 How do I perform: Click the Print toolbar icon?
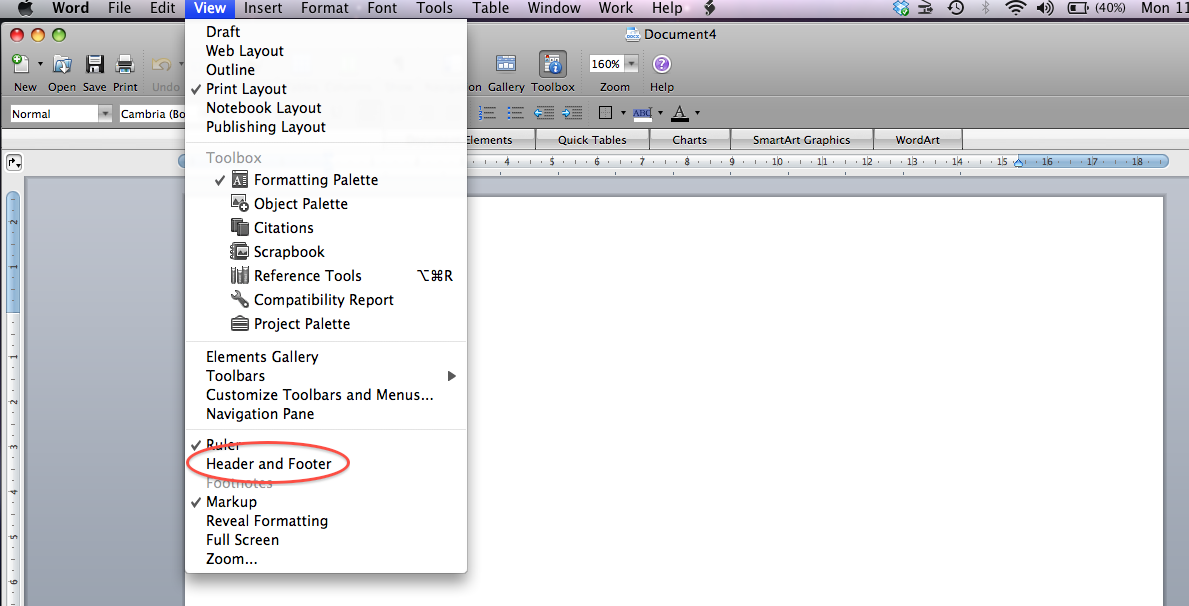click(x=125, y=64)
